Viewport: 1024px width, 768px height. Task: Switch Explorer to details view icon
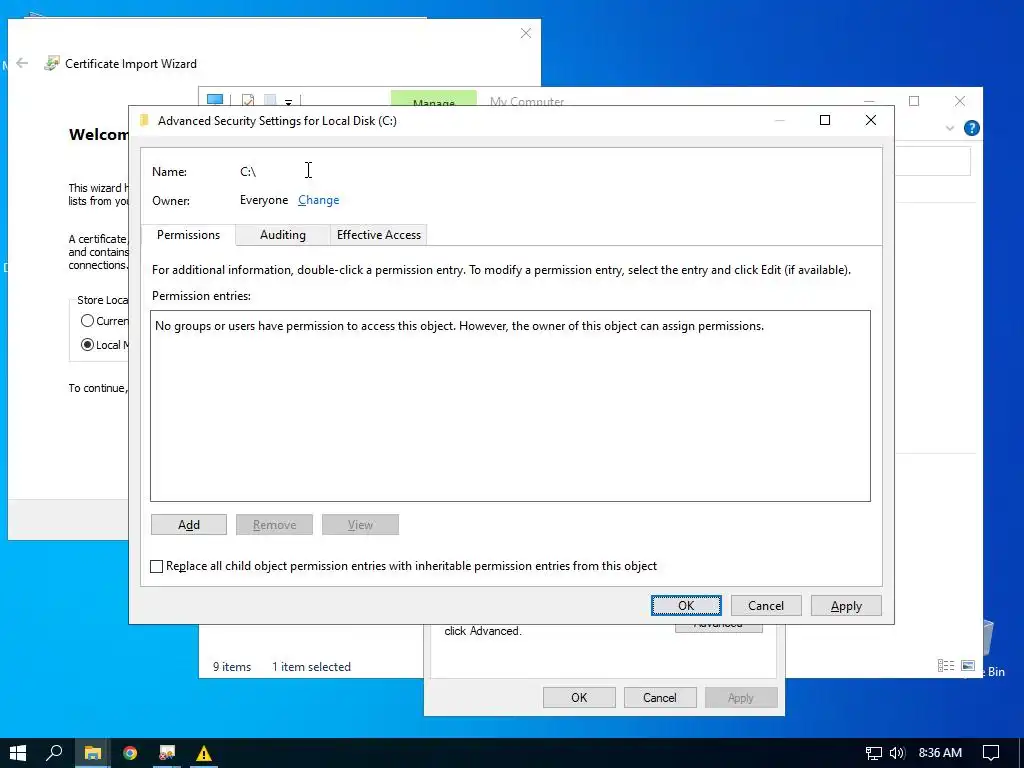[x=946, y=665]
